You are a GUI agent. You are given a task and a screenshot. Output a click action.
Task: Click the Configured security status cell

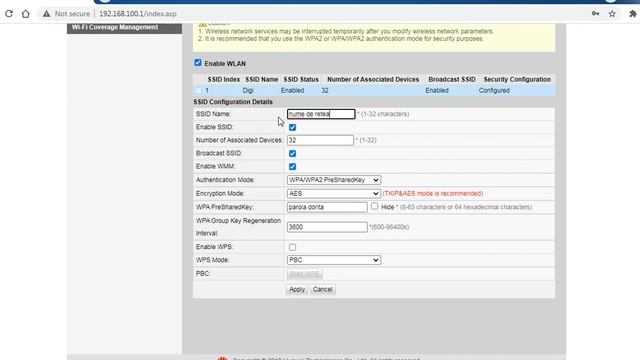coord(494,91)
